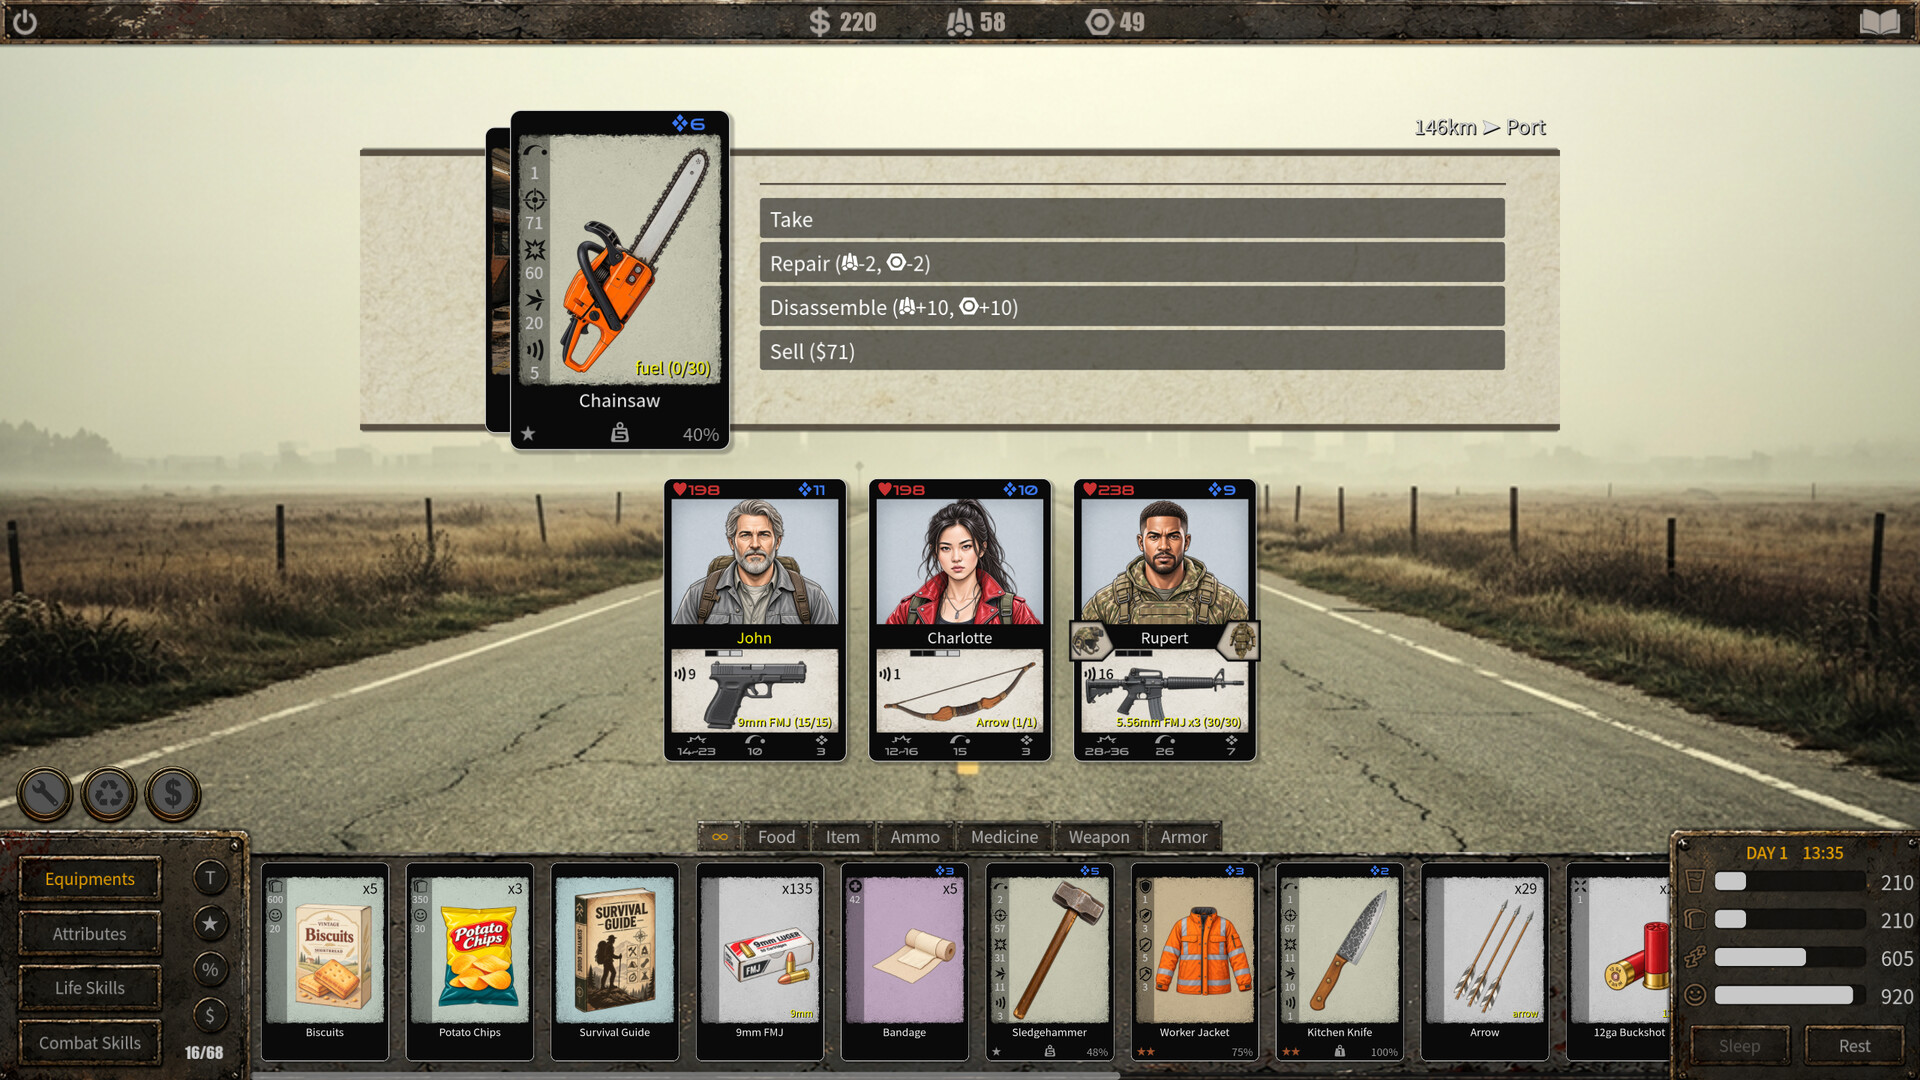Click the Sleep button
Viewport: 1920px width, 1080px height.
coord(1739,1046)
